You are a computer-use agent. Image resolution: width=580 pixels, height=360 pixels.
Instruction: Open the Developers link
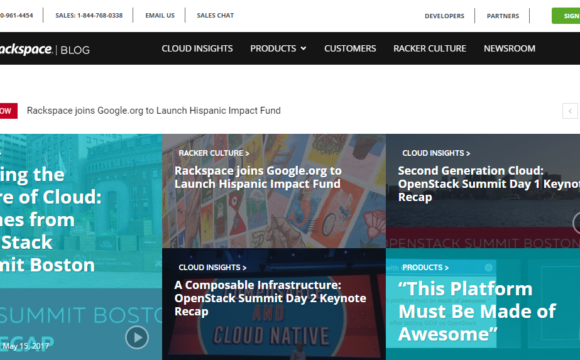pyautogui.click(x=444, y=16)
